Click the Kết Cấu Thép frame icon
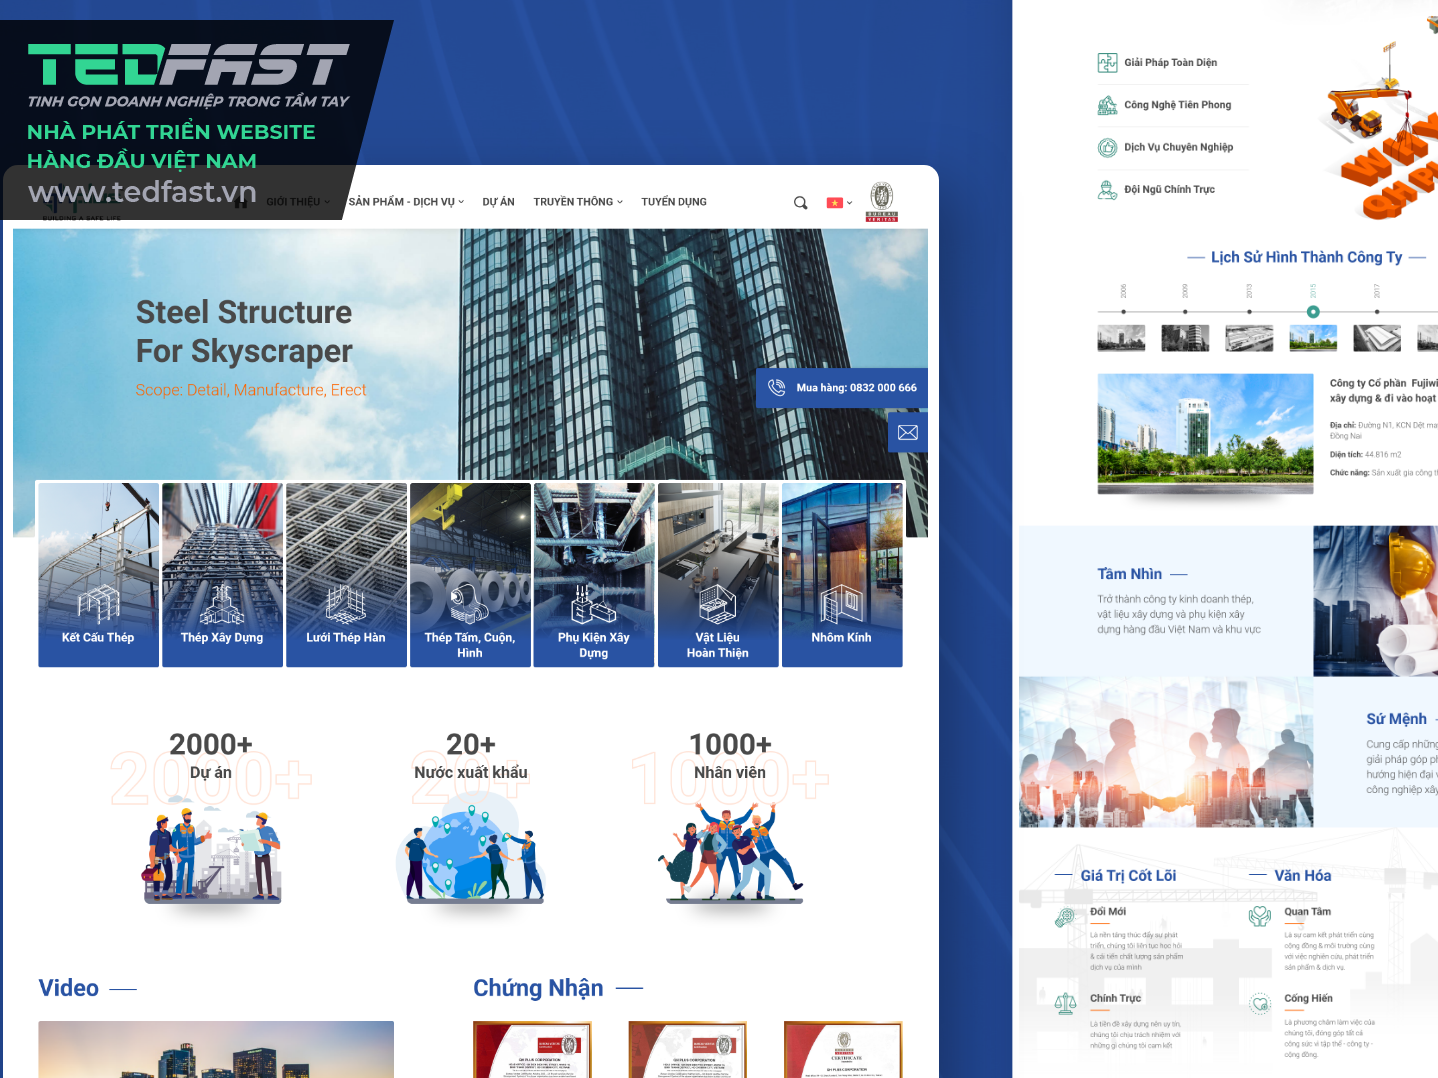This screenshot has height=1078, width=1438. [x=98, y=605]
